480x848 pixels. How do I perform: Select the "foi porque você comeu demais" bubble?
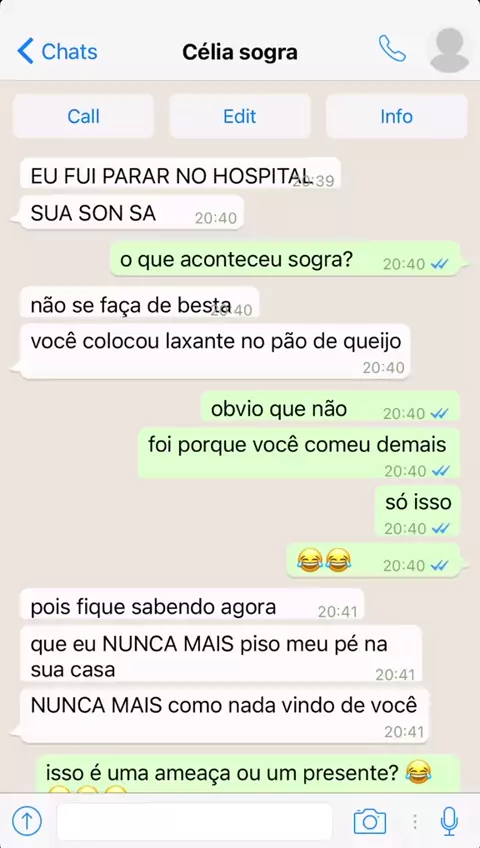(x=299, y=453)
